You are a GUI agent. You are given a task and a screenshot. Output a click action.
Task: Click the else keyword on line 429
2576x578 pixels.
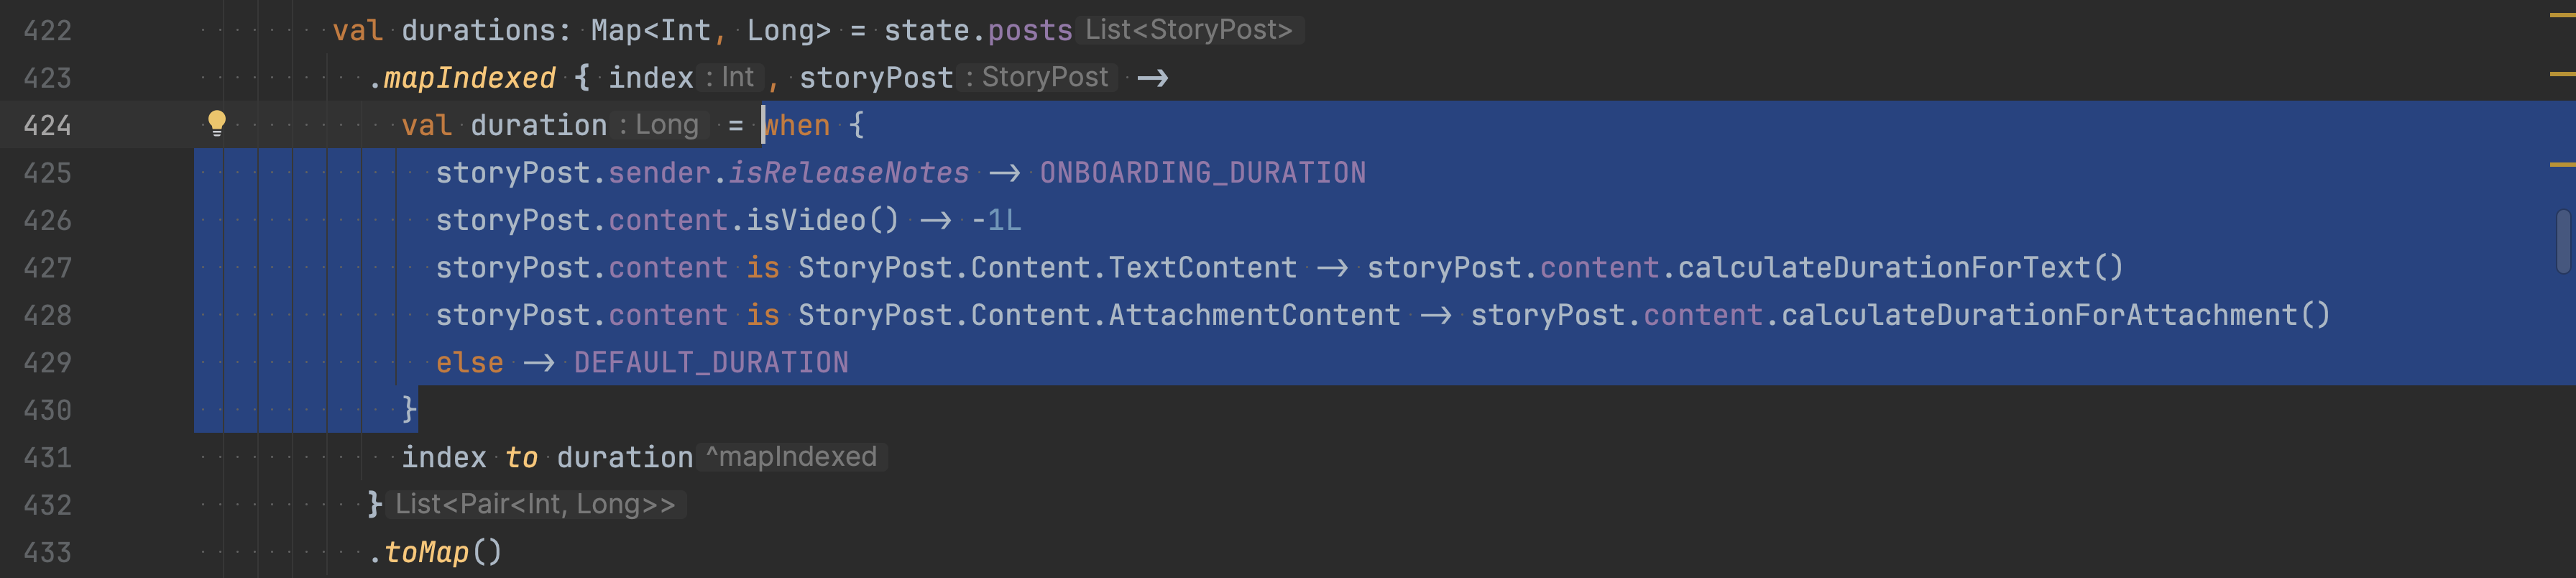point(469,362)
